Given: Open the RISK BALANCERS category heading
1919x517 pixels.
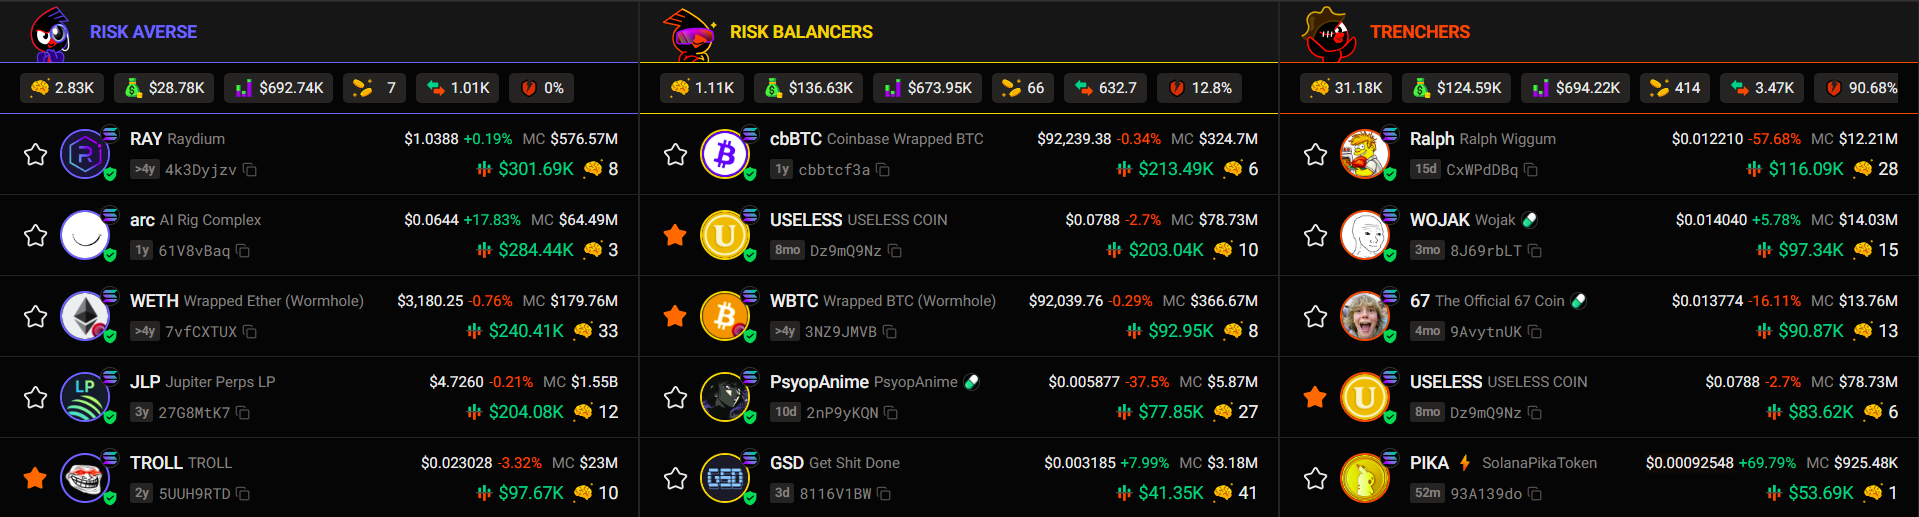Looking at the screenshot, I should (x=801, y=32).
